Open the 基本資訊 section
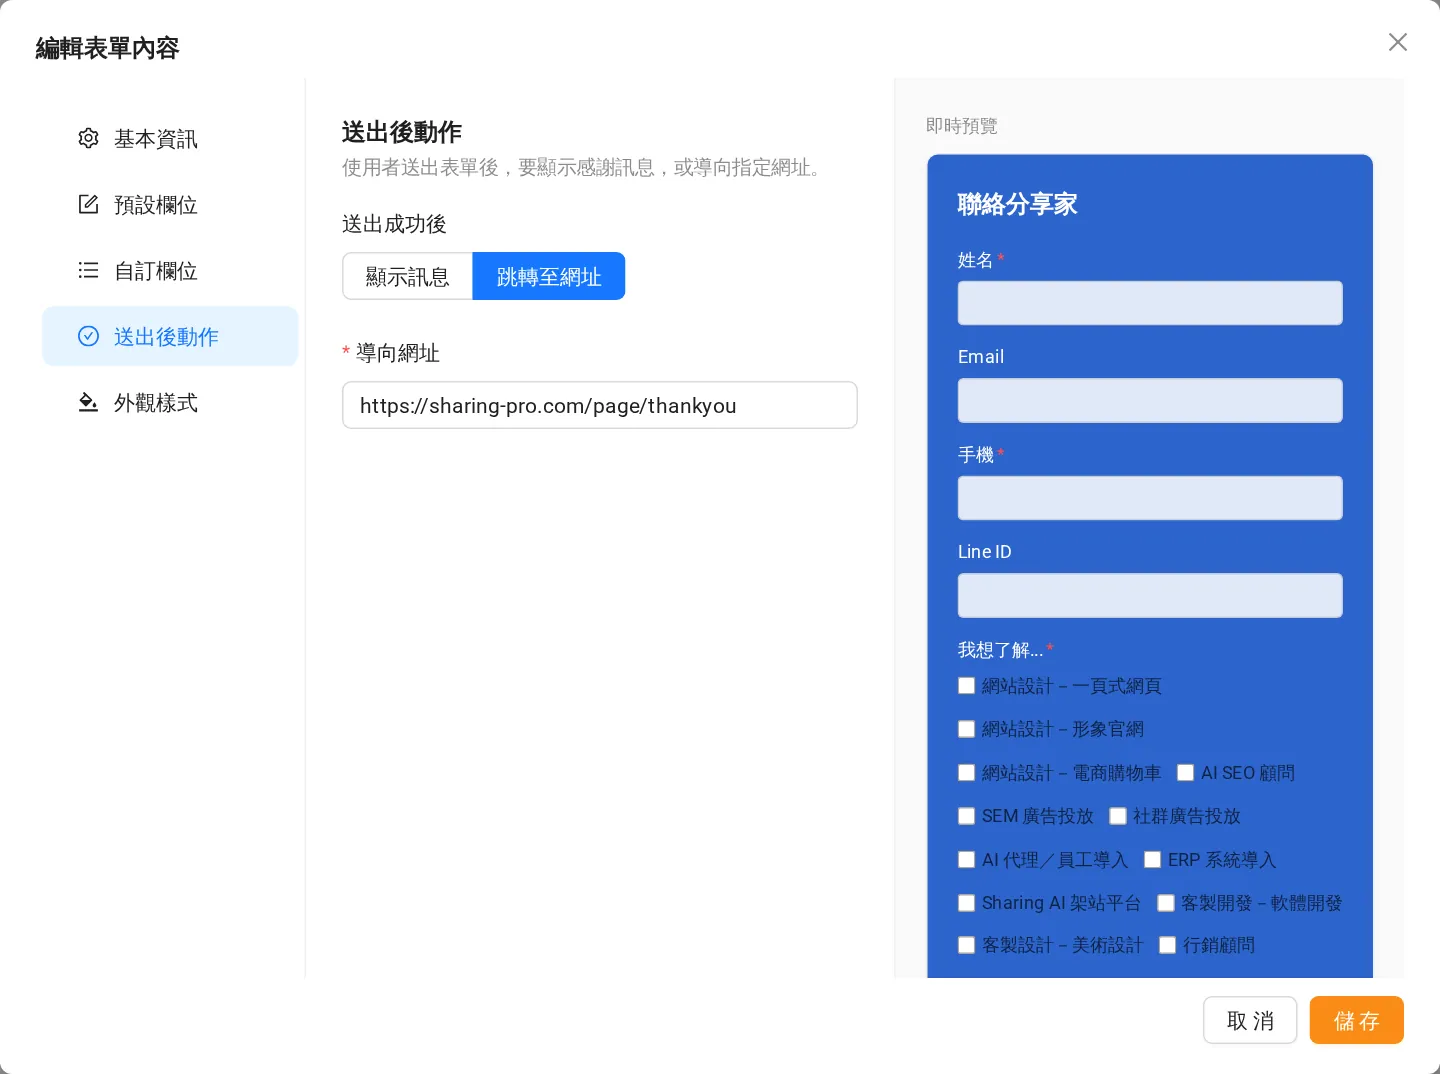Screen dimensions: 1440x1074 point(170,138)
